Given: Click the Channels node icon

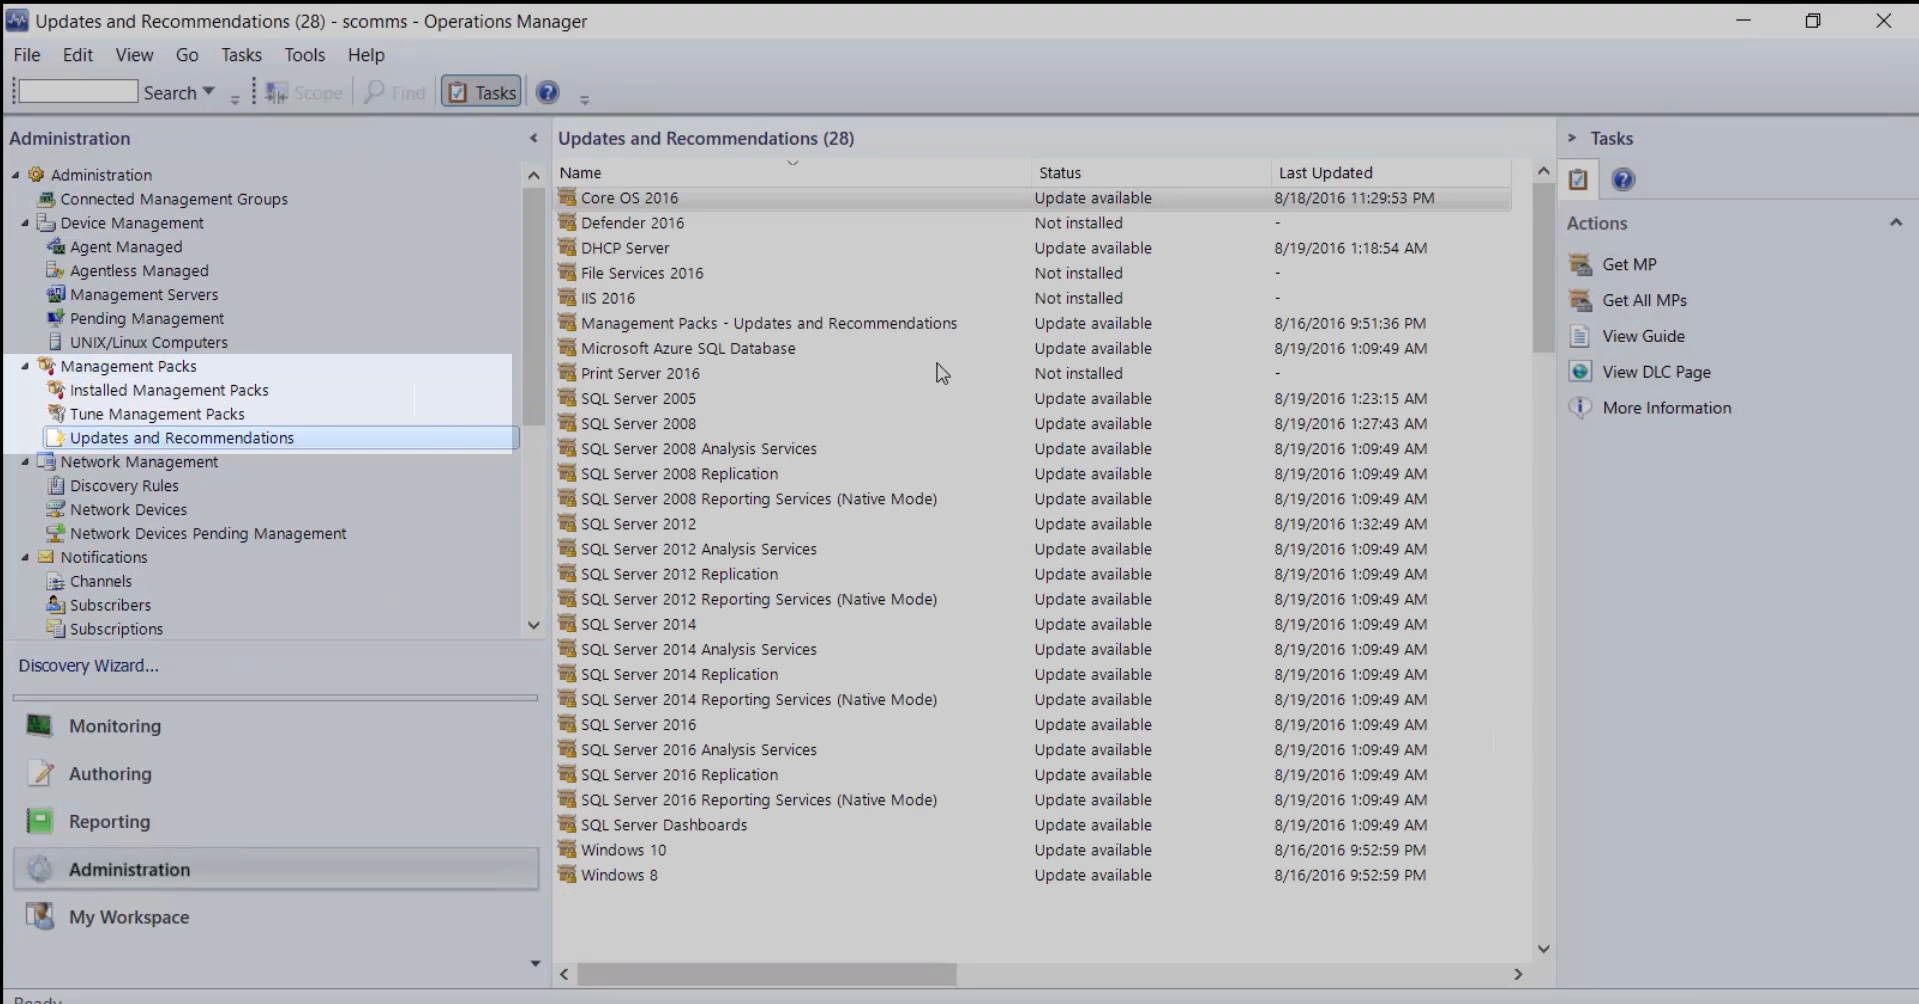Looking at the screenshot, I should [x=56, y=581].
